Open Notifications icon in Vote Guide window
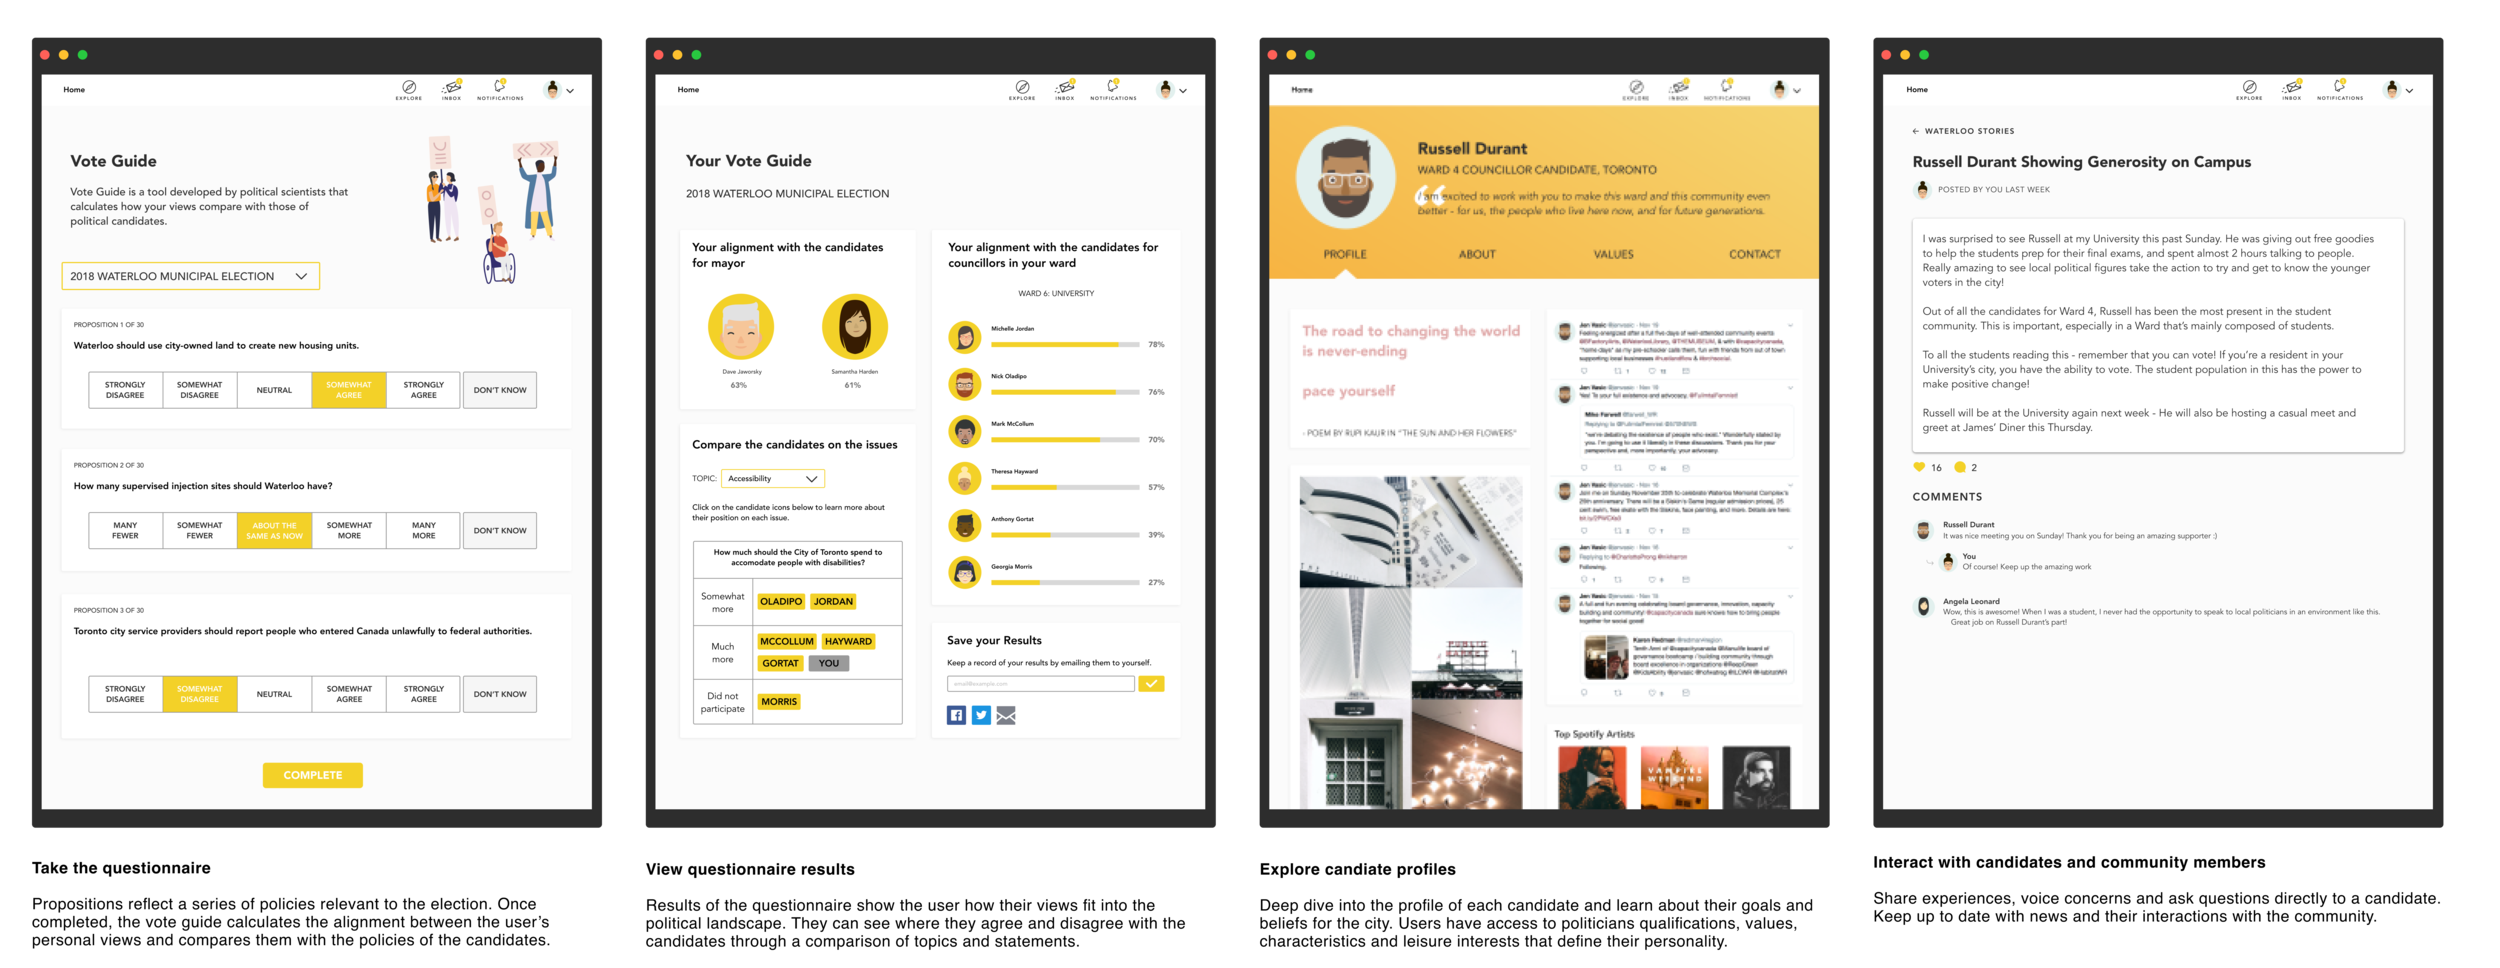 (x=500, y=89)
